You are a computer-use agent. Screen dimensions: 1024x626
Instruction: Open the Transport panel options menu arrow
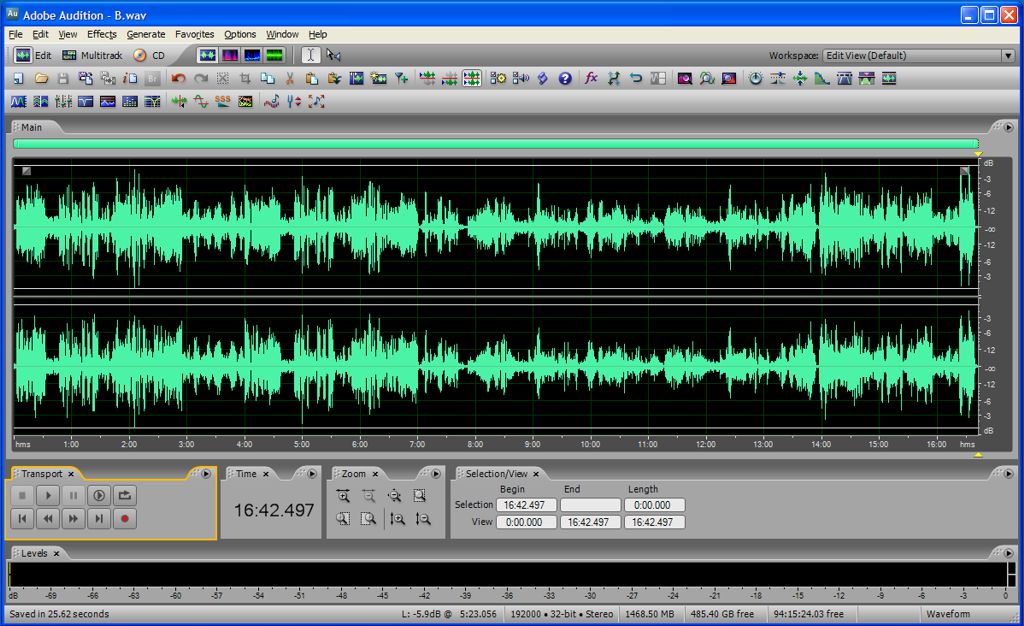pos(206,474)
